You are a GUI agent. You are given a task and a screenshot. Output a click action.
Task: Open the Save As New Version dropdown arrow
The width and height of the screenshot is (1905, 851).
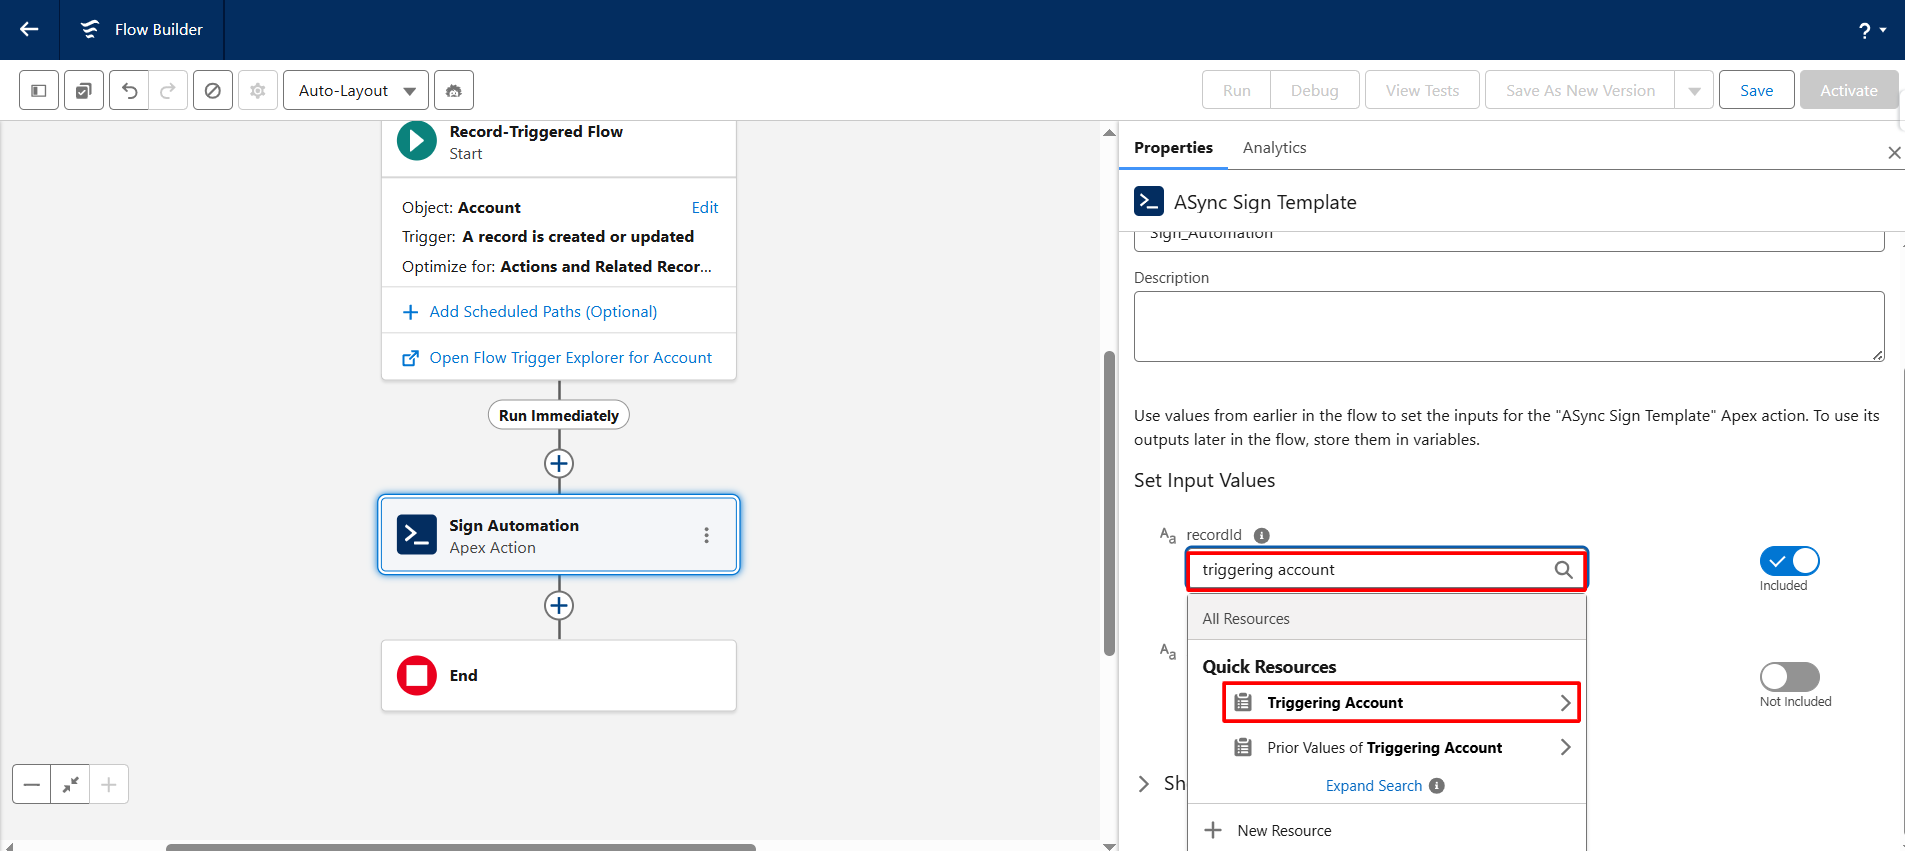pos(1694,90)
